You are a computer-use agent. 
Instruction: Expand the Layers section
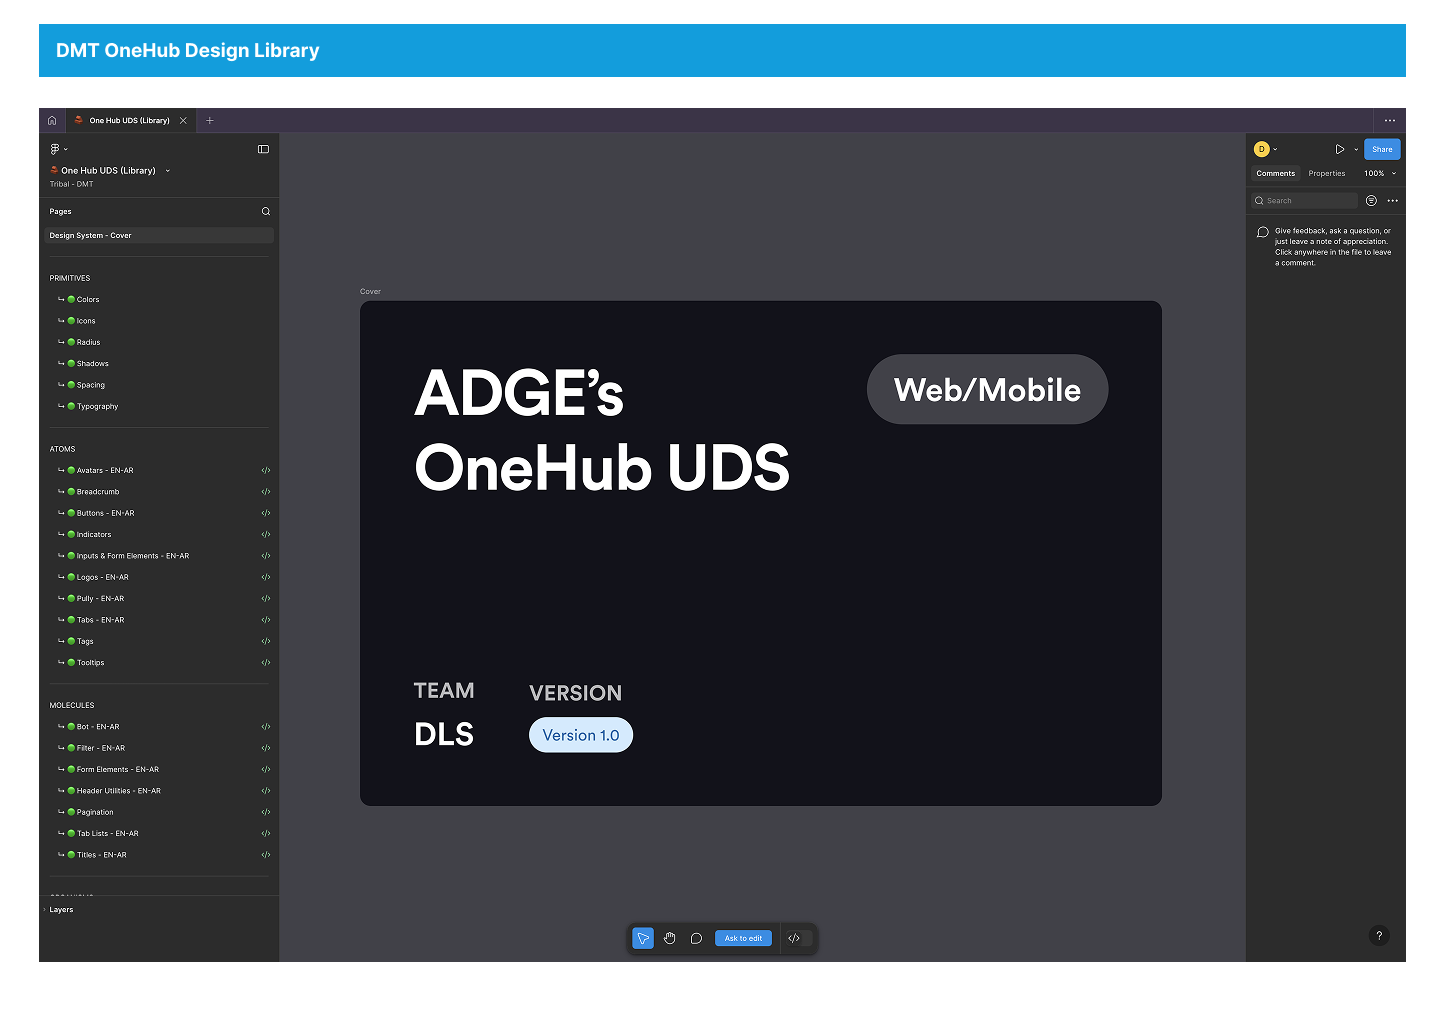tap(61, 910)
